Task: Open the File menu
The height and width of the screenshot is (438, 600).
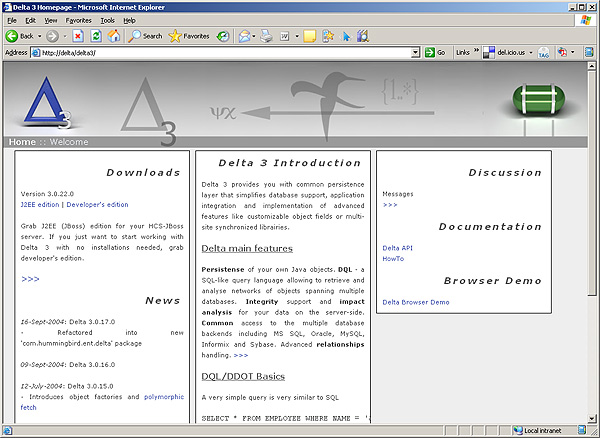Action: [12, 21]
